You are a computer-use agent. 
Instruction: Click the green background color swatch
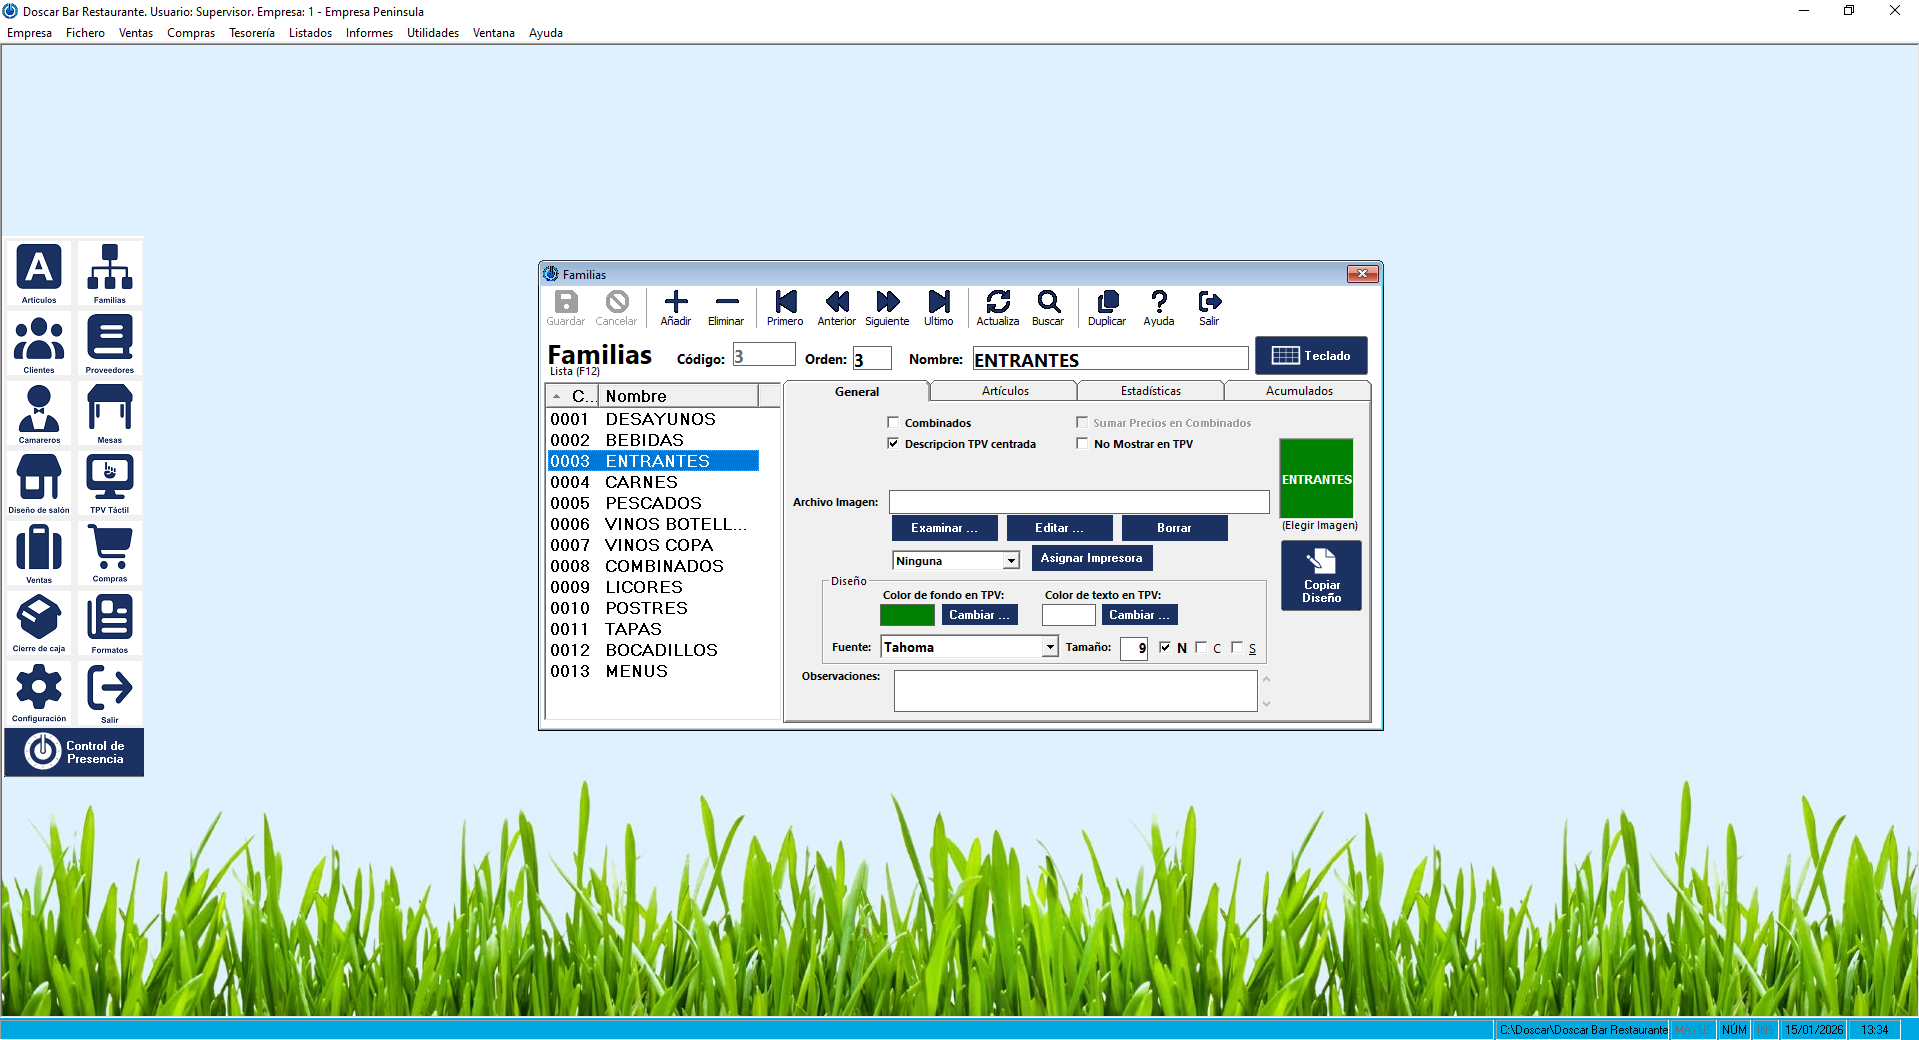(x=907, y=615)
